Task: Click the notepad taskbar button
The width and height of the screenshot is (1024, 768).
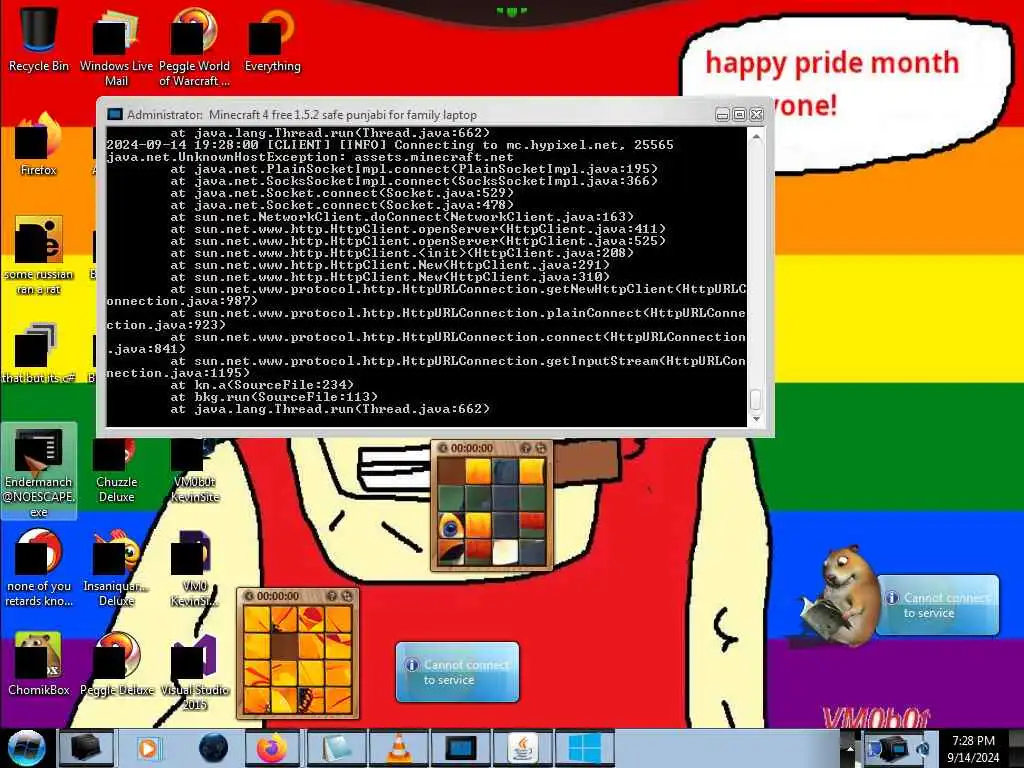Action: click(x=336, y=748)
